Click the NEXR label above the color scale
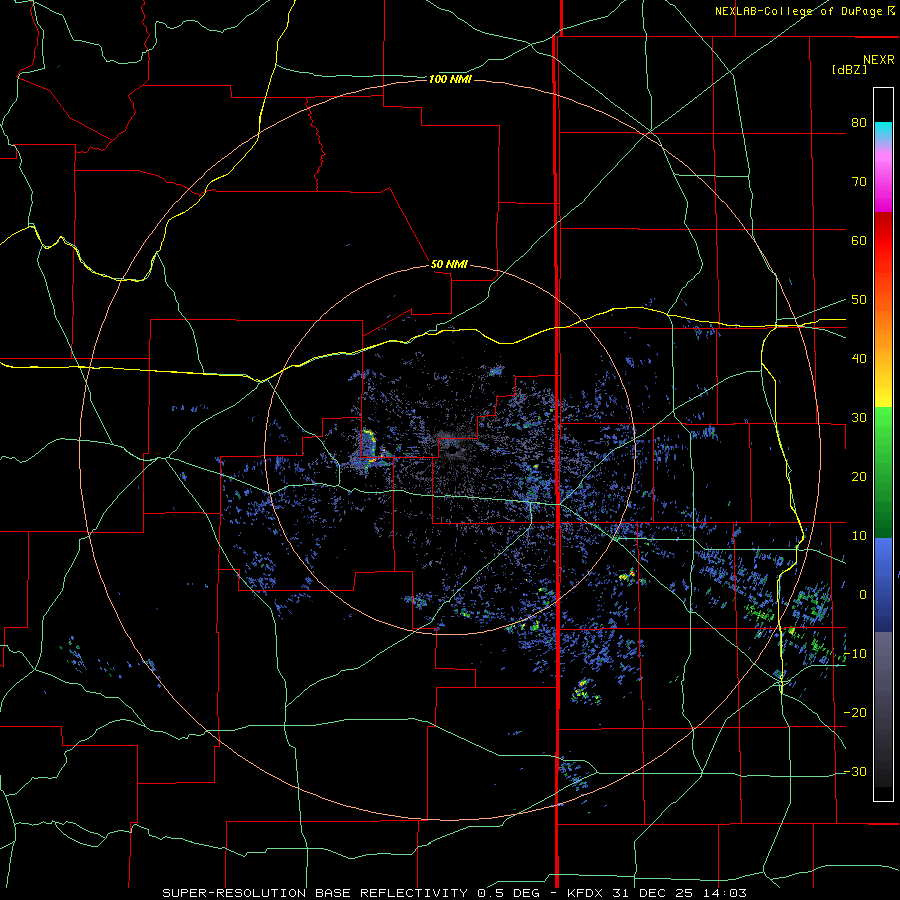Image resolution: width=900 pixels, height=900 pixels. point(879,60)
